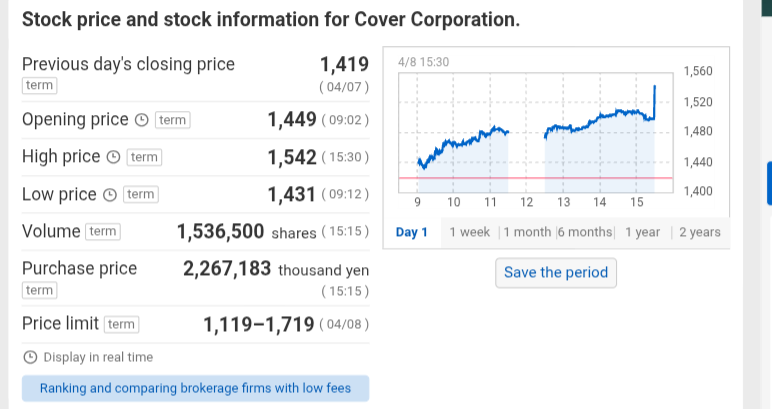Click the clock icon beside High price
The height and width of the screenshot is (409, 772).
pyautogui.click(x=114, y=157)
